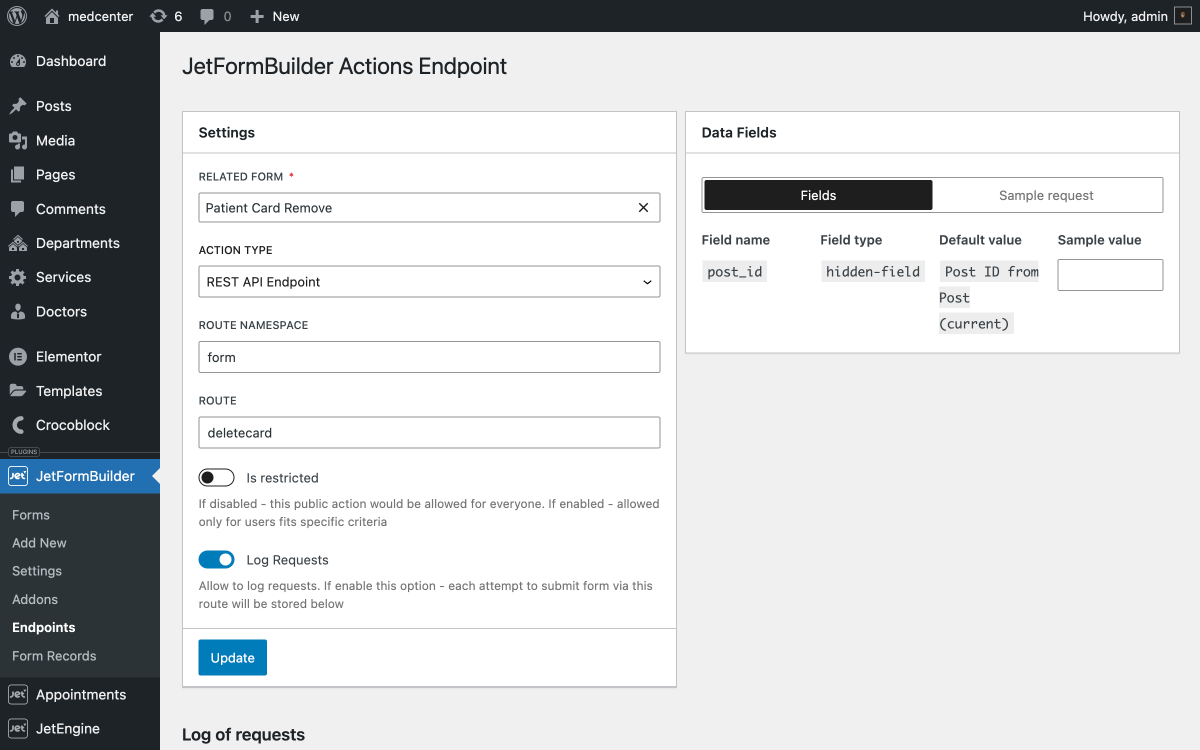The width and height of the screenshot is (1200, 750).
Task: Switch to the Sample request tab
Action: tap(1047, 194)
